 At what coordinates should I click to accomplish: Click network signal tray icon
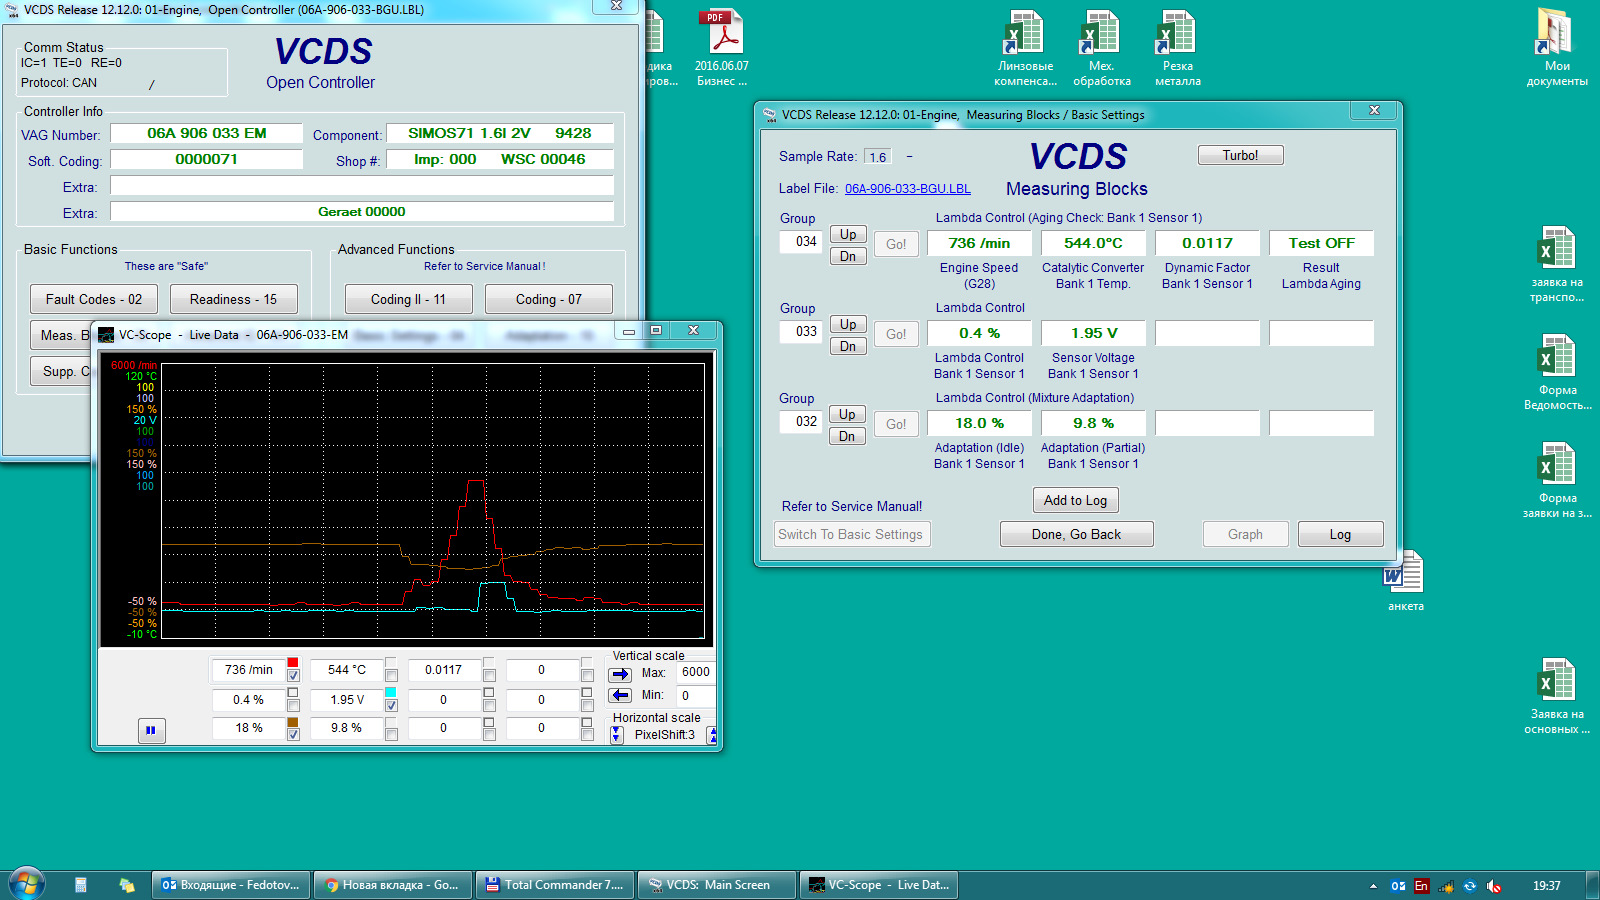[1446, 886]
